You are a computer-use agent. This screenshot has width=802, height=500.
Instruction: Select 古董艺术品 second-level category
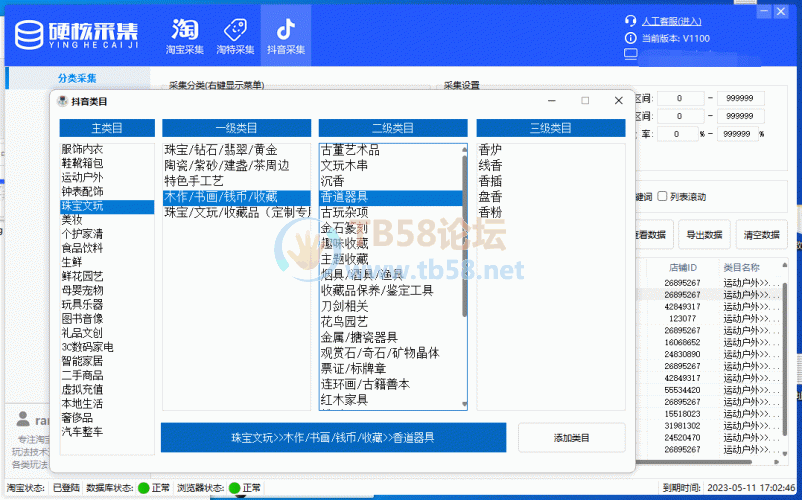(350, 150)
